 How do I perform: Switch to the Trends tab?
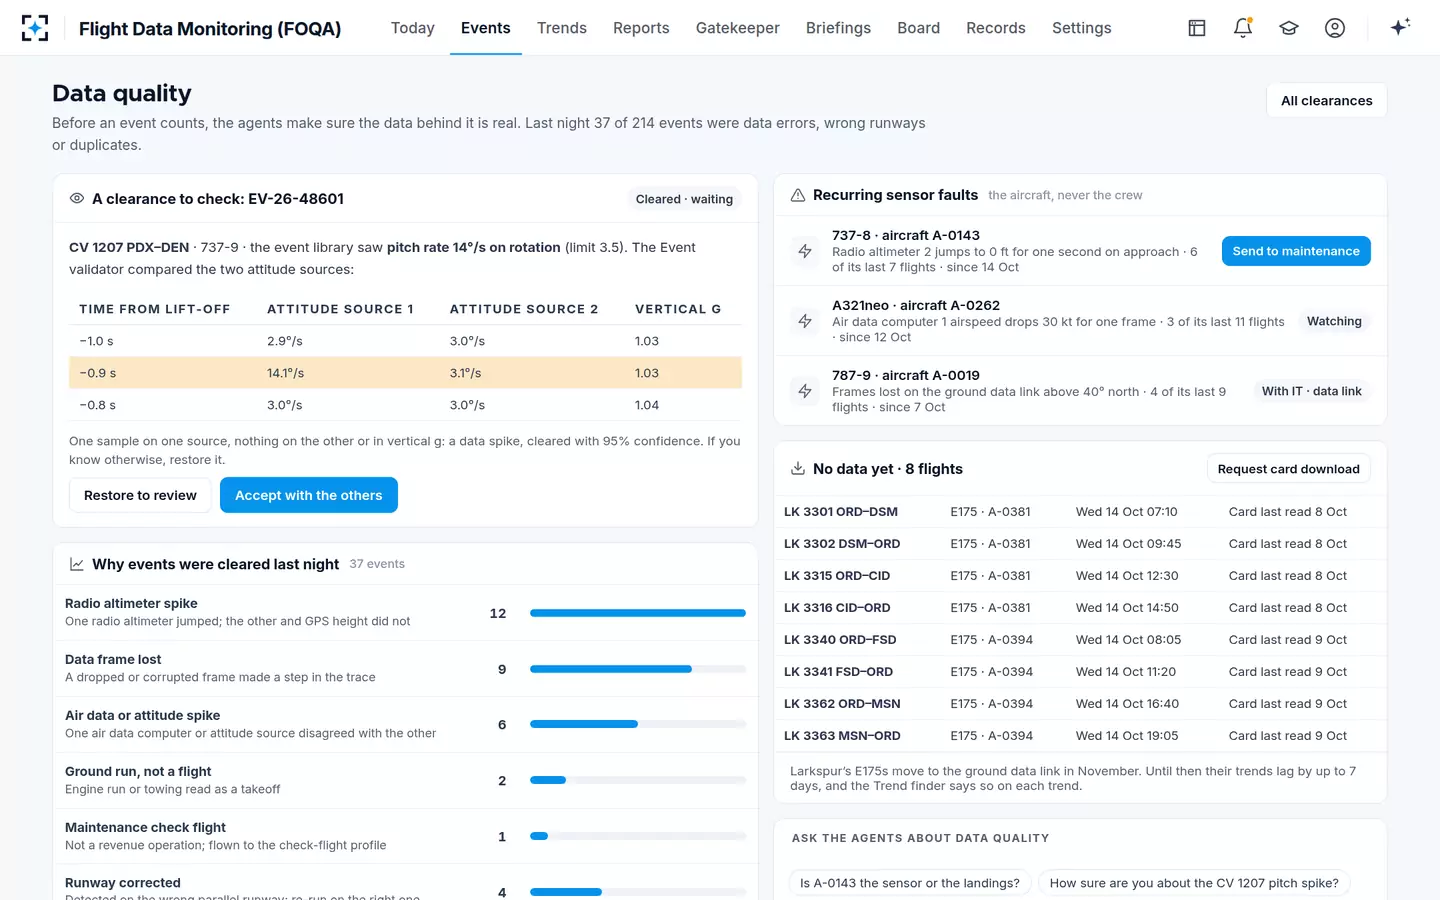(562, 28)
